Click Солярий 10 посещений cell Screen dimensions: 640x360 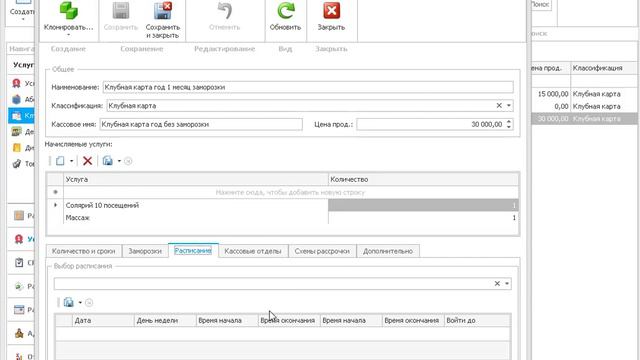click(196, 205)
